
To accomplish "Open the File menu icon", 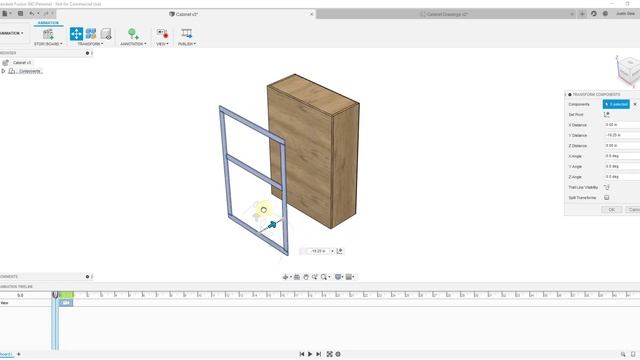I will [5, 13].
